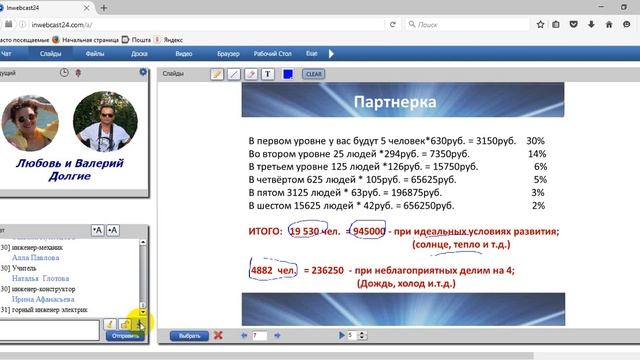The image size is (640, 360).
Task: Go to previous slide with left arrow
Action: (244, 335)
